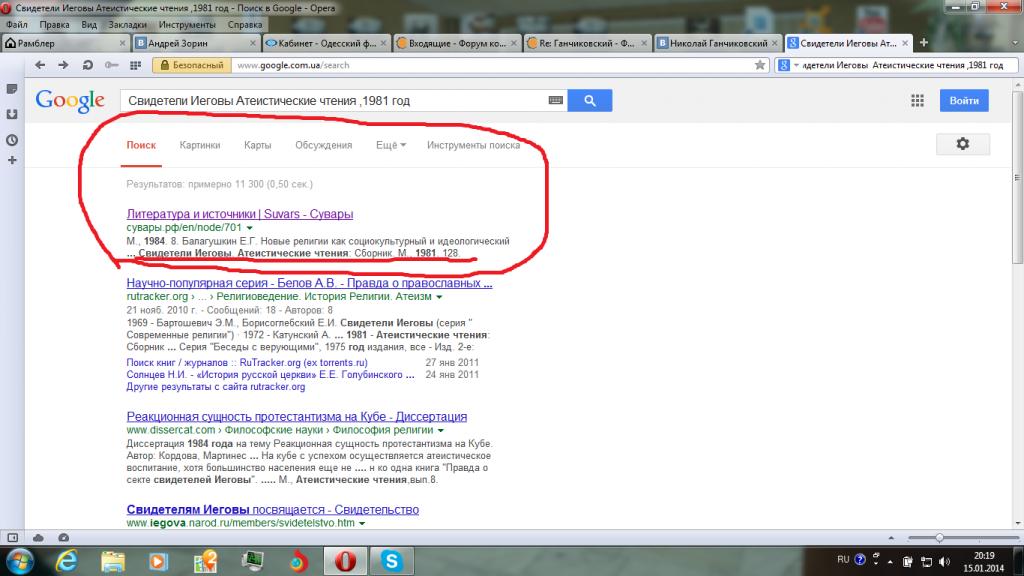Screen dimensions: 1024x576
Task: Go back to the previous page
Action: click(x=40, y=65)
